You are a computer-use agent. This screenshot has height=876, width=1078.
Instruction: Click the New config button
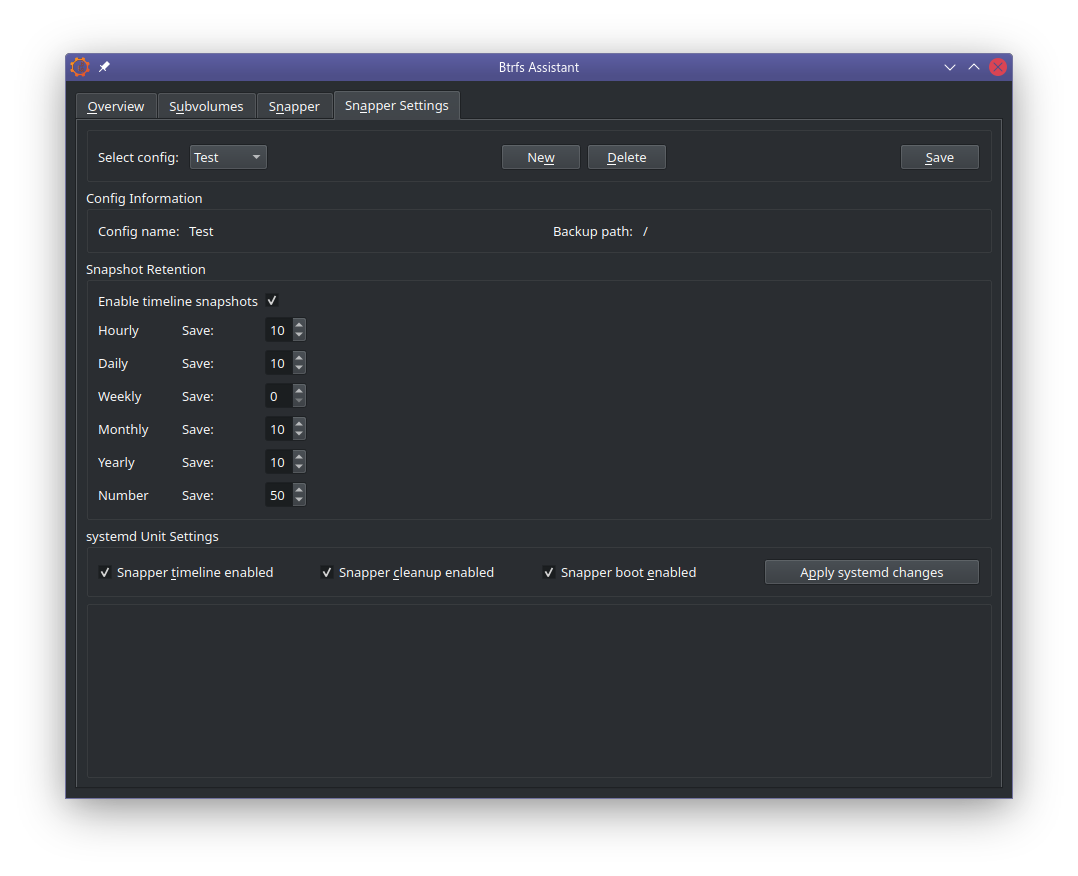coord(541,157)
